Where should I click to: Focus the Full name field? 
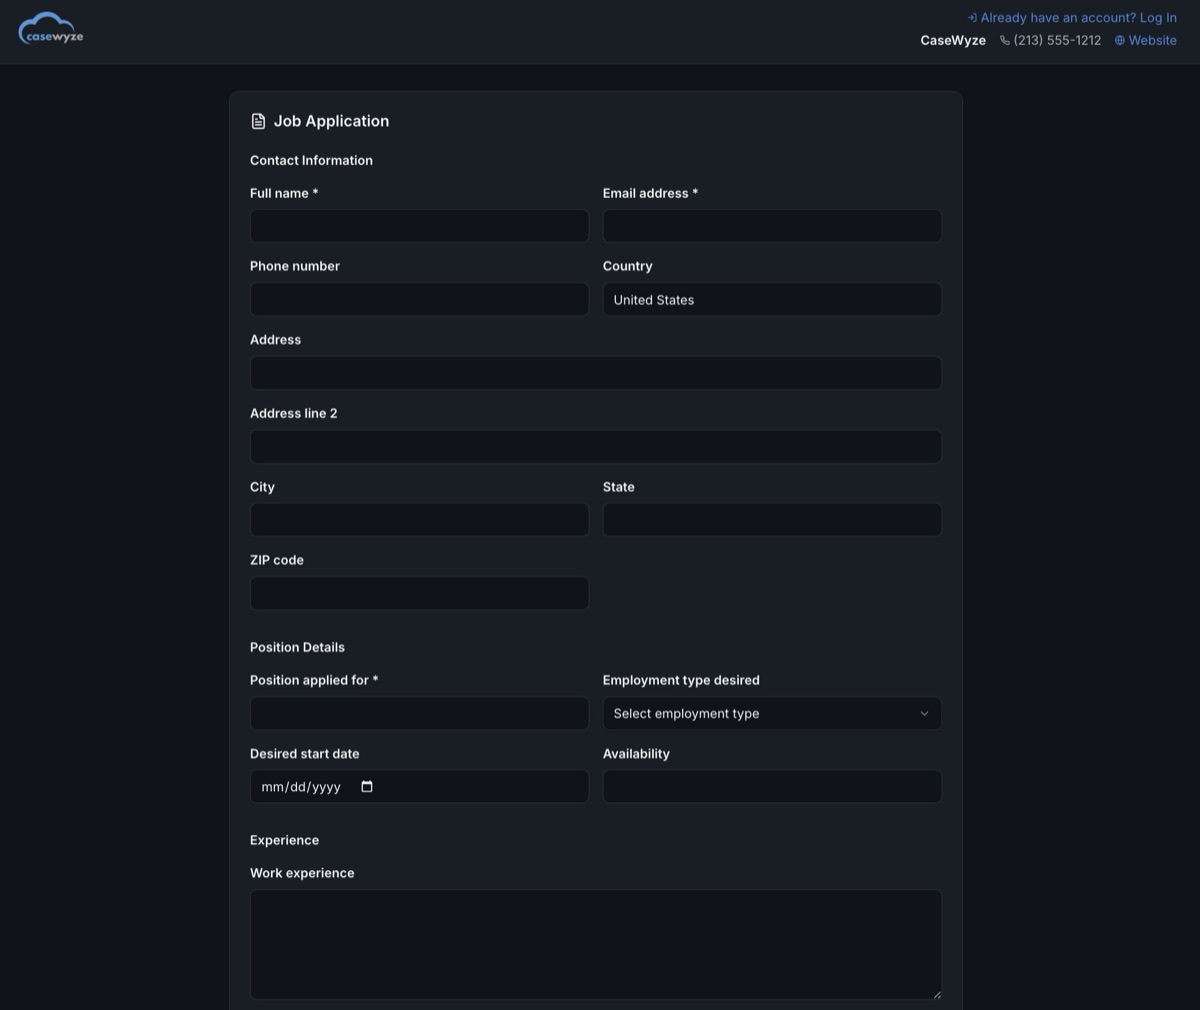click(419, 226)
